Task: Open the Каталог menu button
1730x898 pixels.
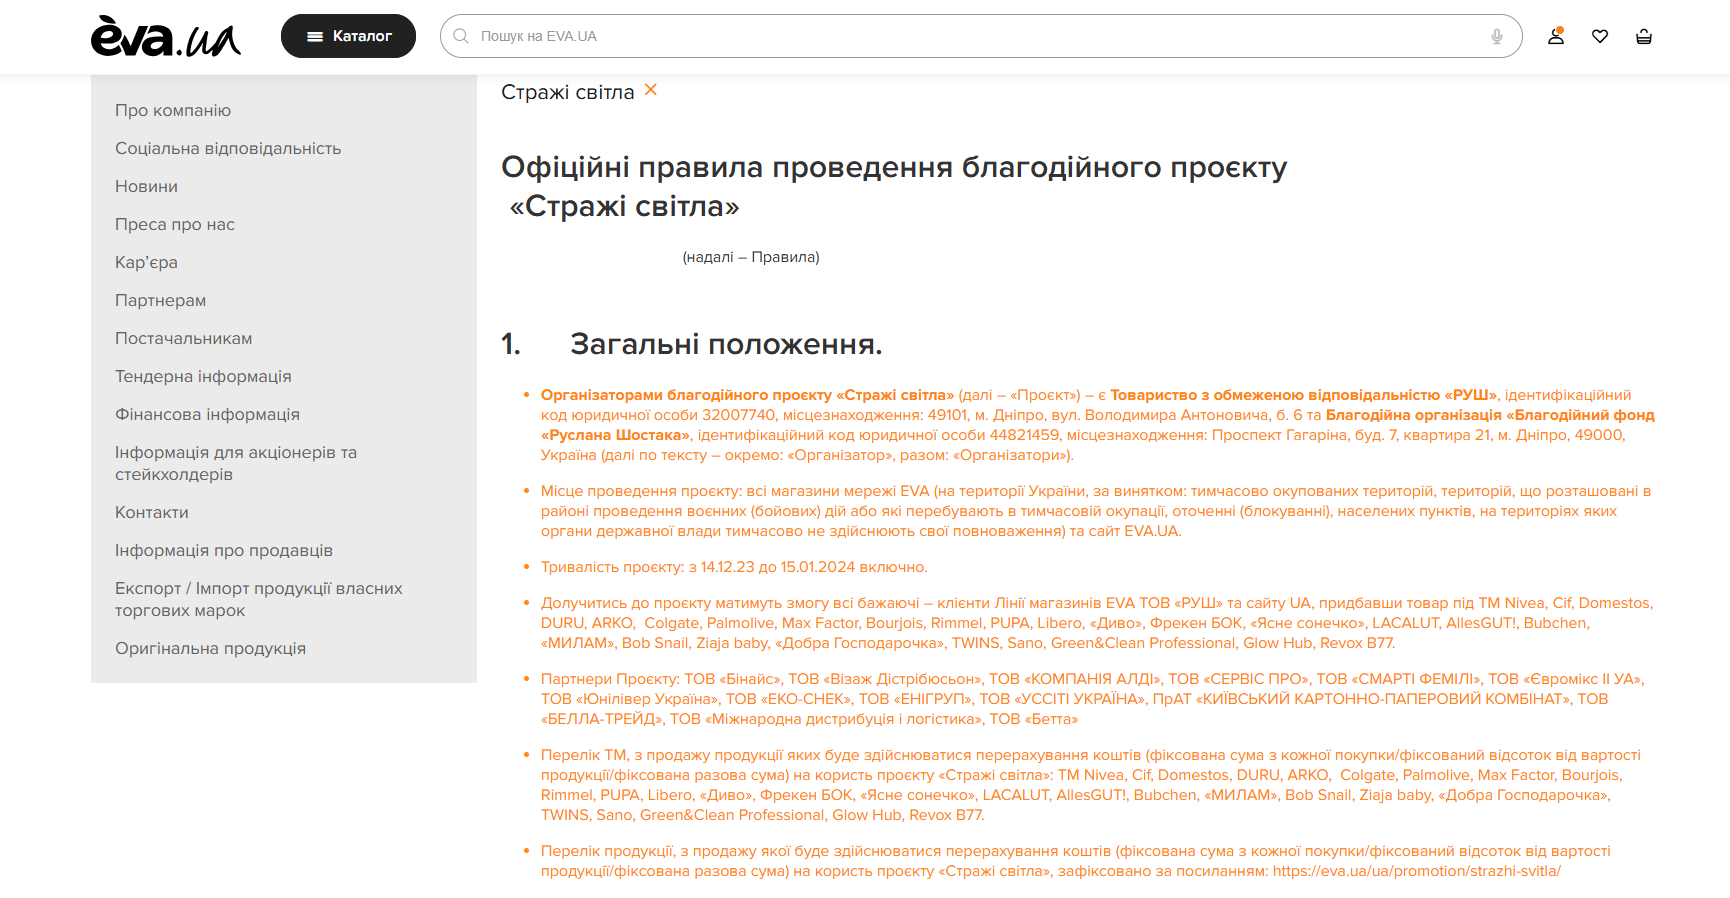Action: (348, 36)
